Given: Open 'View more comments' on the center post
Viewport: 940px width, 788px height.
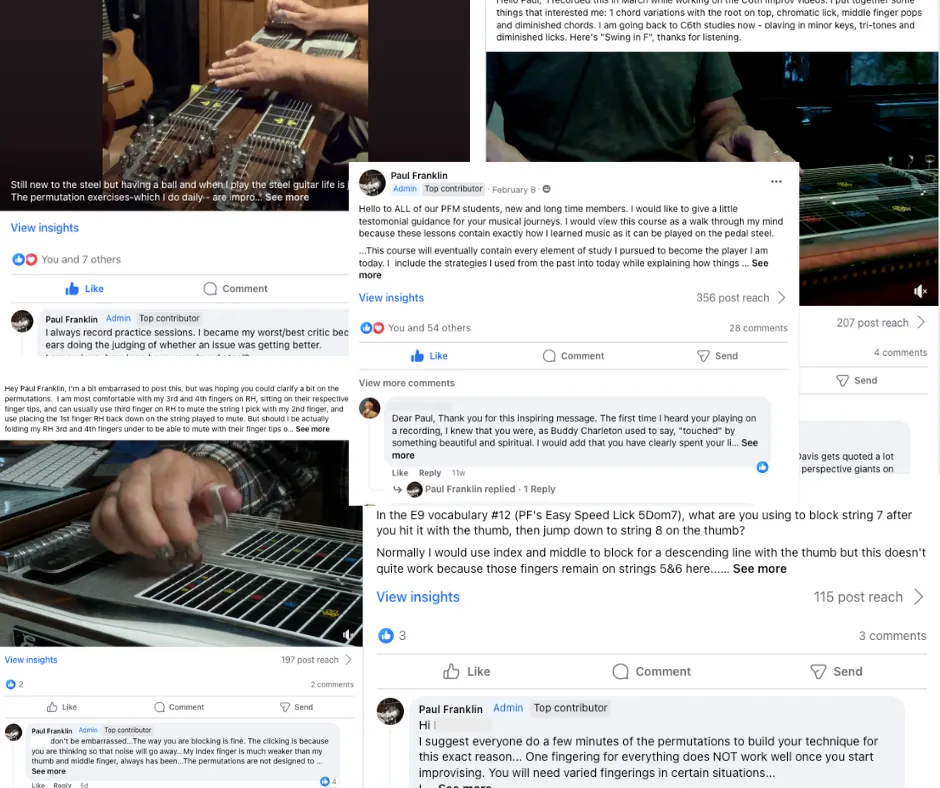Looking at the screenshot, I should [406, 383].
